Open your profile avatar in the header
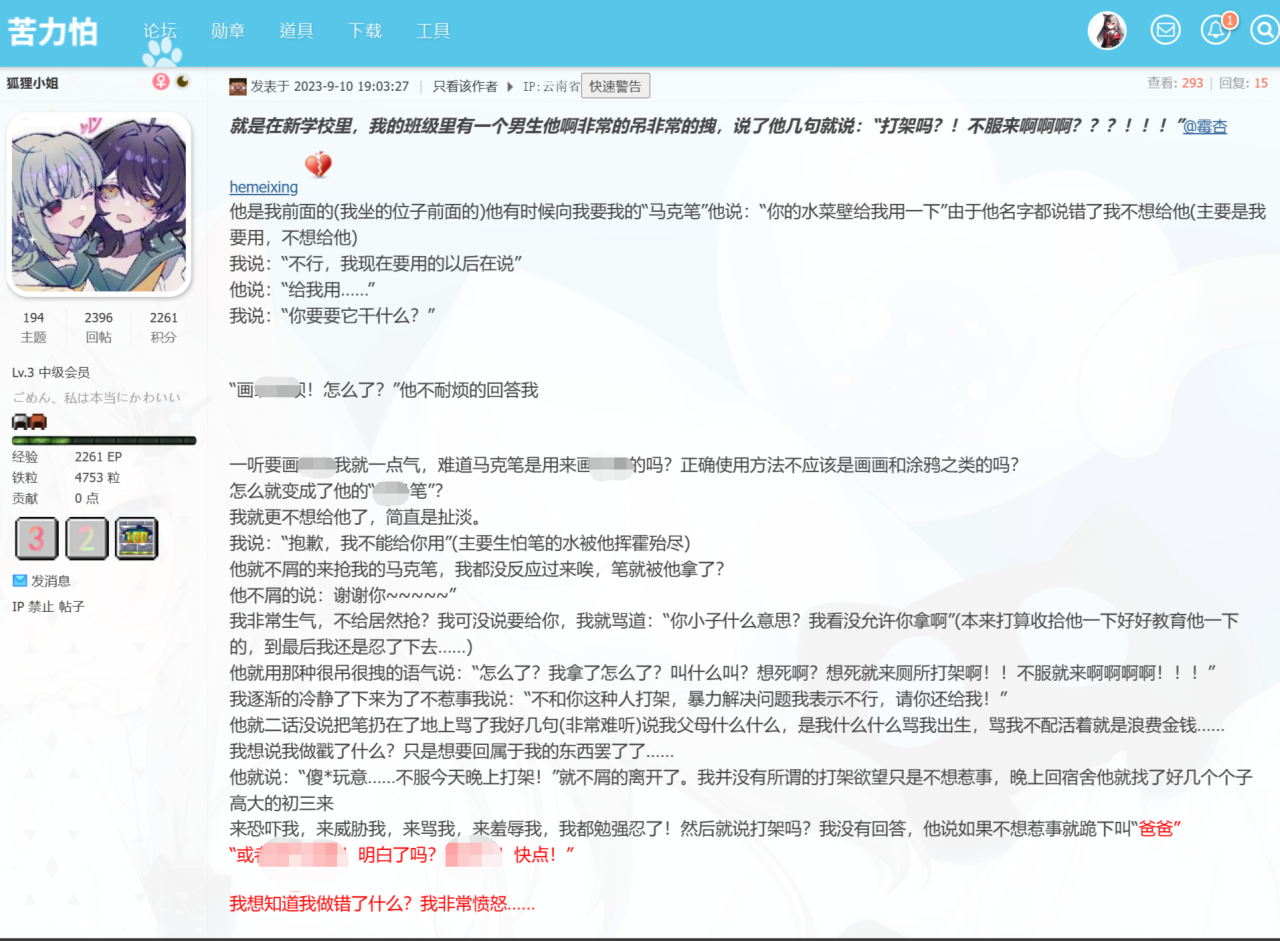 click(1107, 30)
